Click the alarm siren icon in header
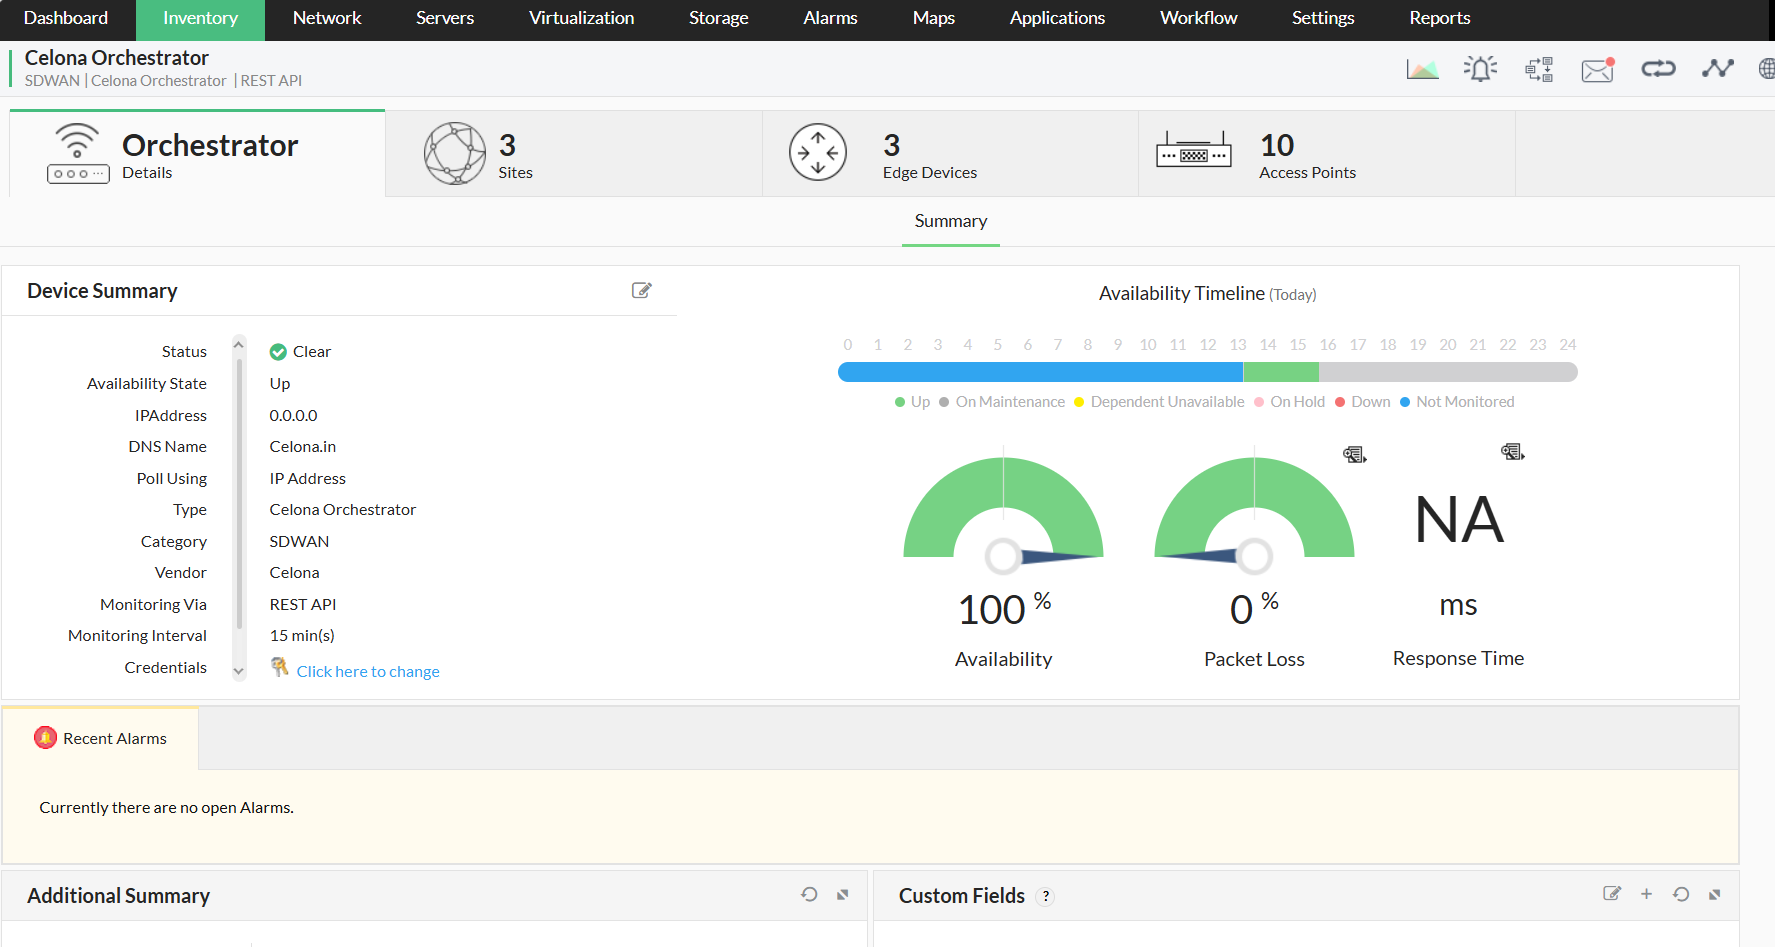Image resolution: width=1775 pixels, height=947 pixels. pos(1480,69)
